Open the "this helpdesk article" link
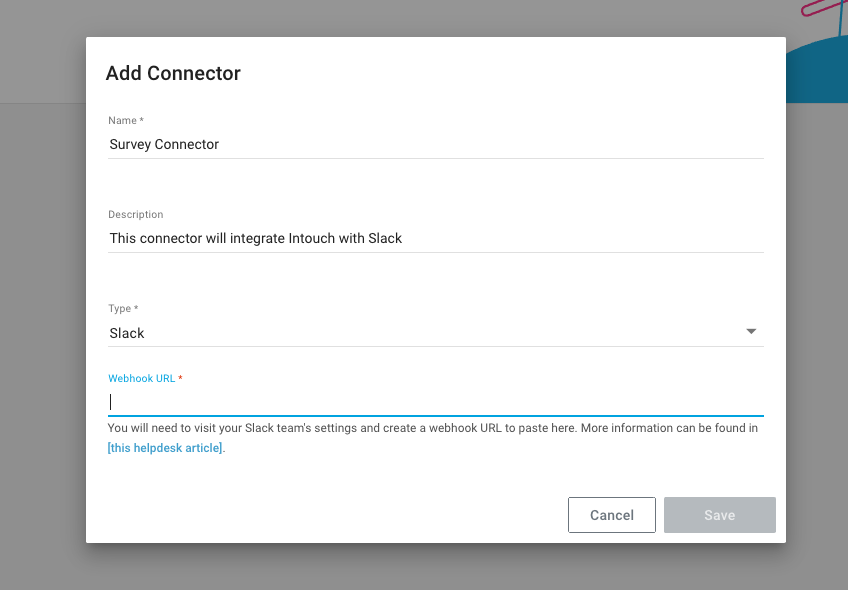The width and height of the screenshot is (848, 590). pyautogui.click(x=166, y=448)
